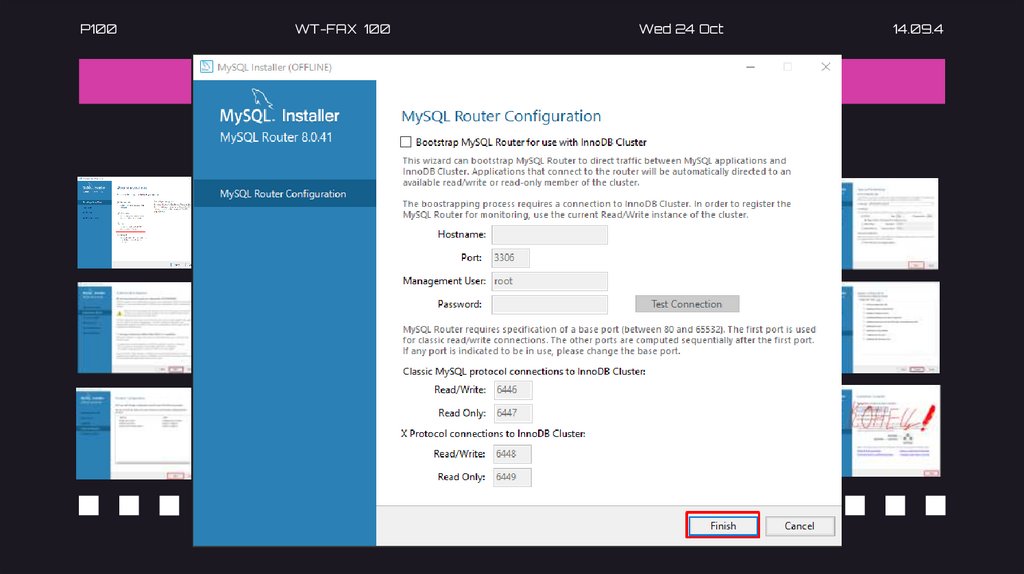
Task: Click the MySQL Installer title bar icon
Action: tap(206, 67)
